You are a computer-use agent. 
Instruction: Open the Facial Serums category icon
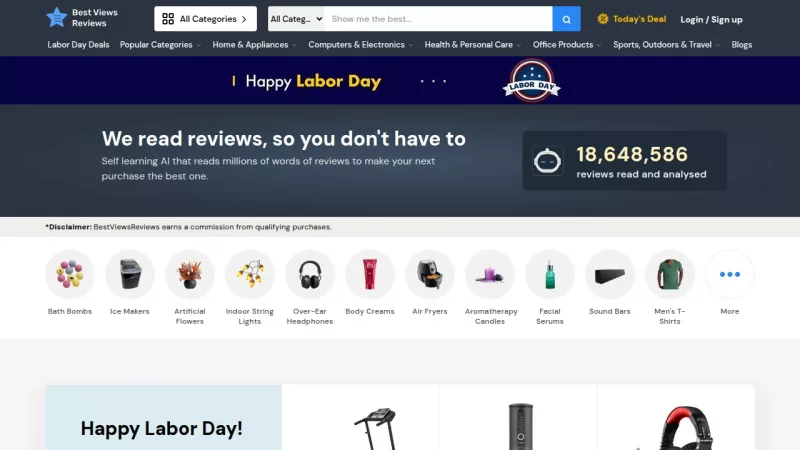(549, 274)
